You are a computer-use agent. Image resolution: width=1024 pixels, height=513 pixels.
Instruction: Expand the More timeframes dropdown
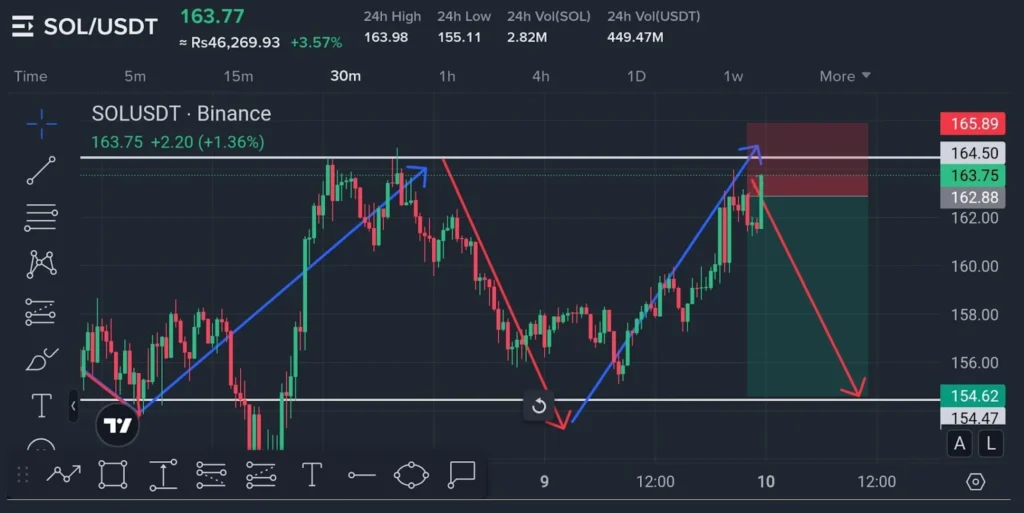(845, 76)
